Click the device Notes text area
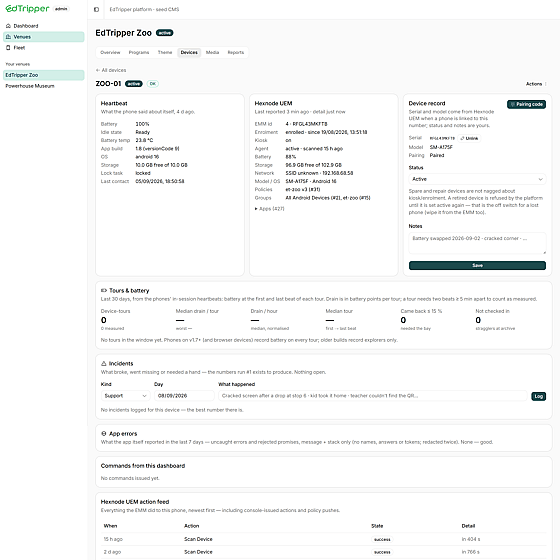The height and width of the screenshot is (560, 560). coord(477,243)
